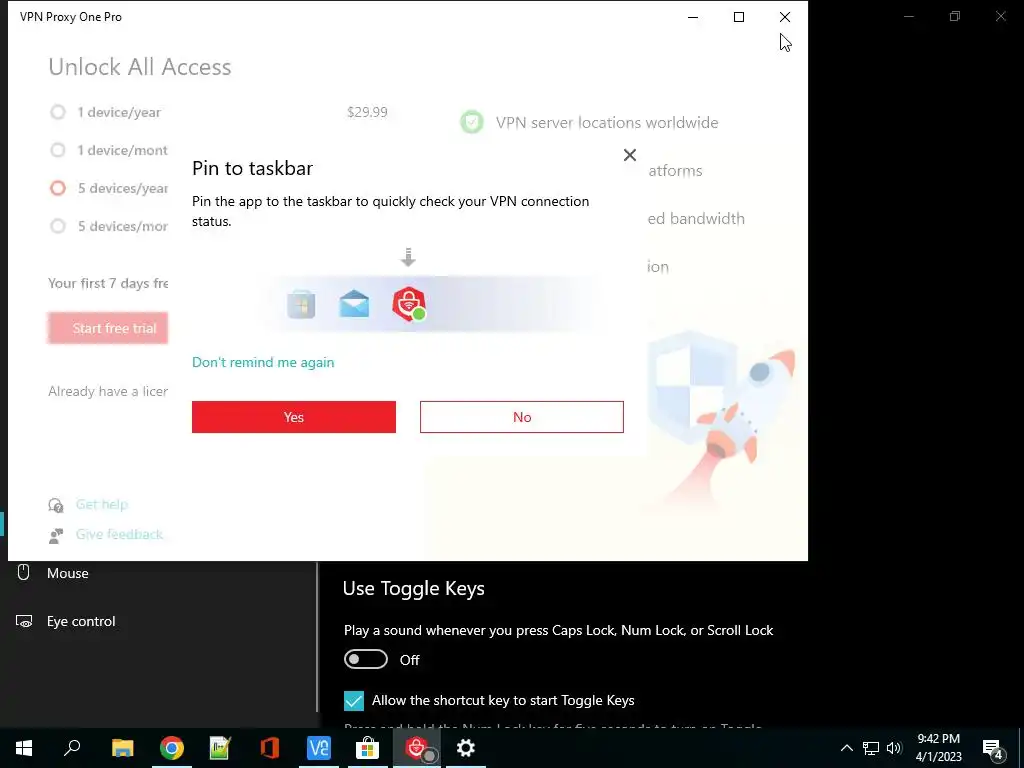Confirm pinning with the Yes button
Viewport: 1024px width, 768px height.
(293, 417)
